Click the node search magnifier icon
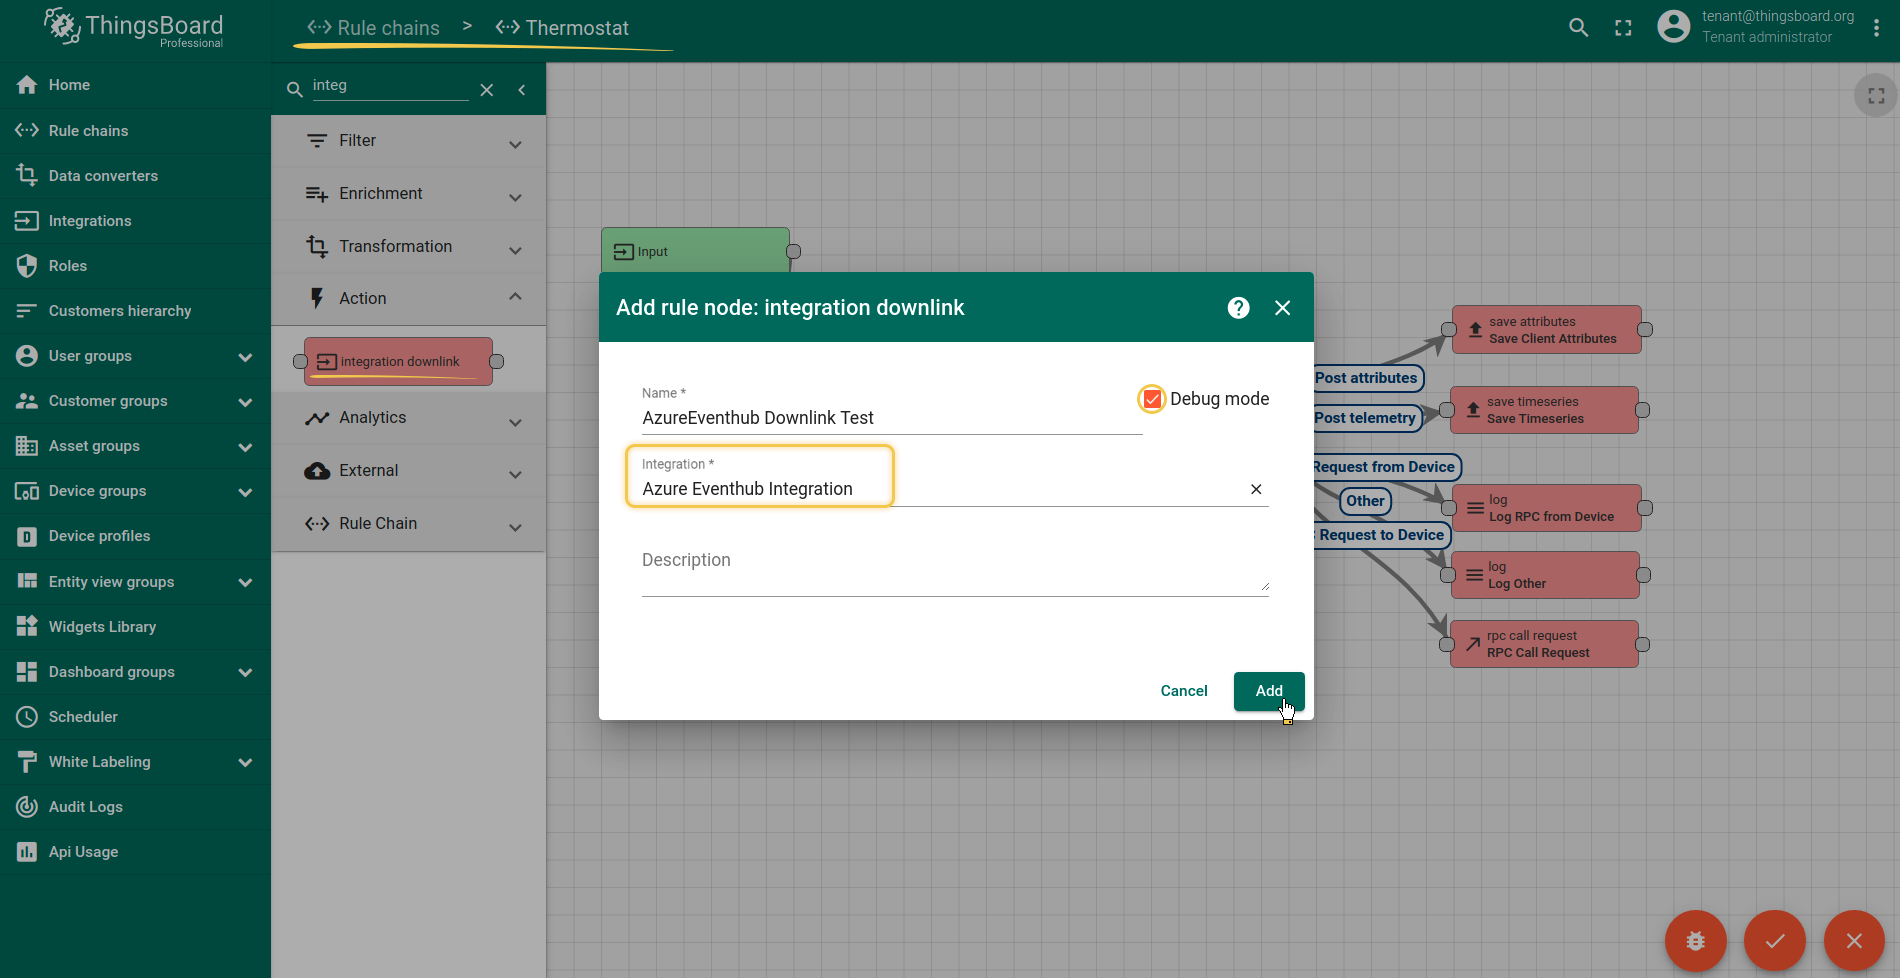This screenshot has height=978, width=1900. coord(295,90)
